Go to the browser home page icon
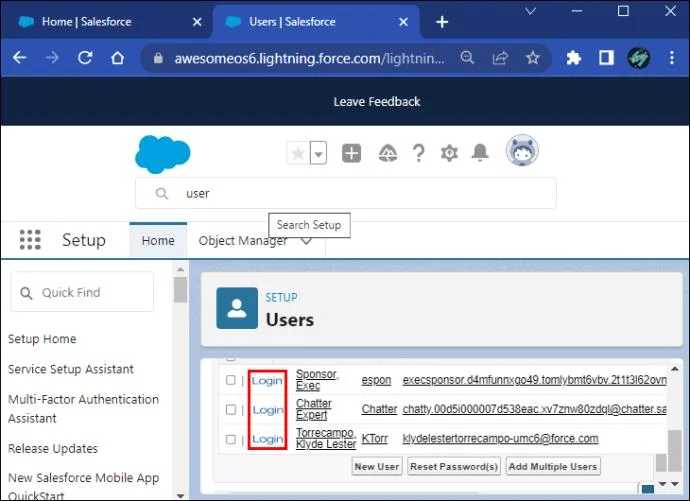Image resolution: width=690 pixels, height=501 pixels. click(x=117, y=58)
